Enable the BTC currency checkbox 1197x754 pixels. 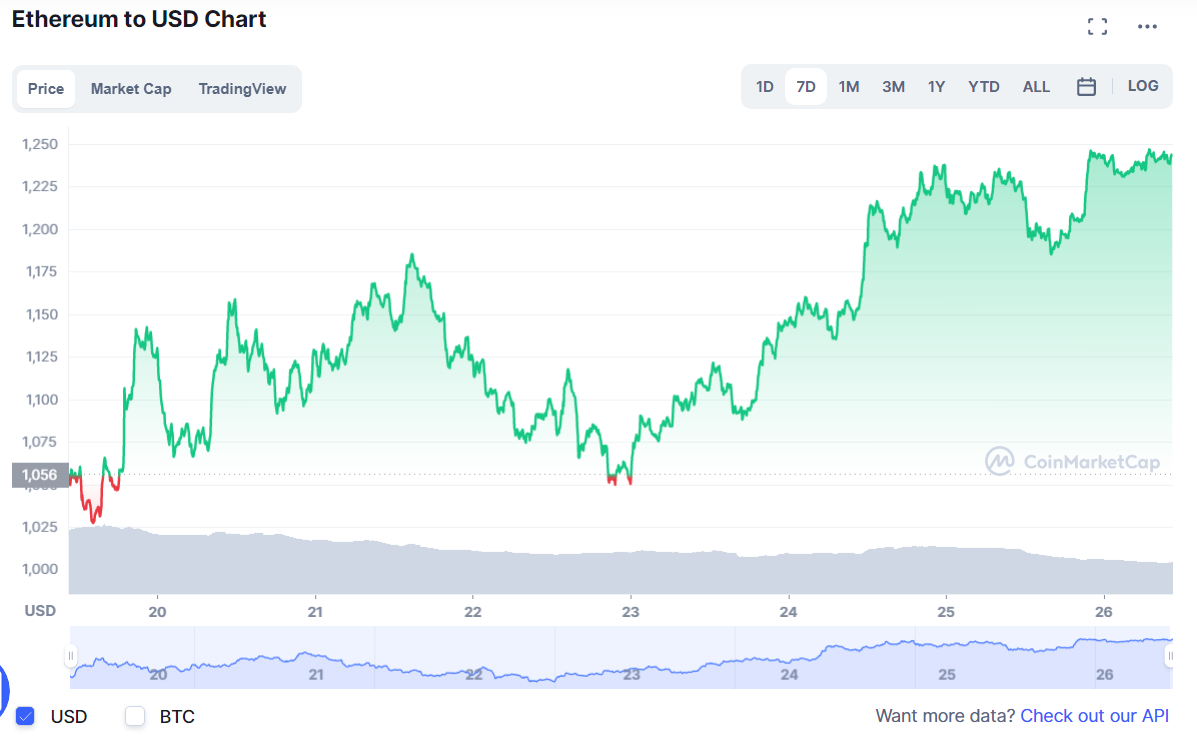click(x=135, y=716)
